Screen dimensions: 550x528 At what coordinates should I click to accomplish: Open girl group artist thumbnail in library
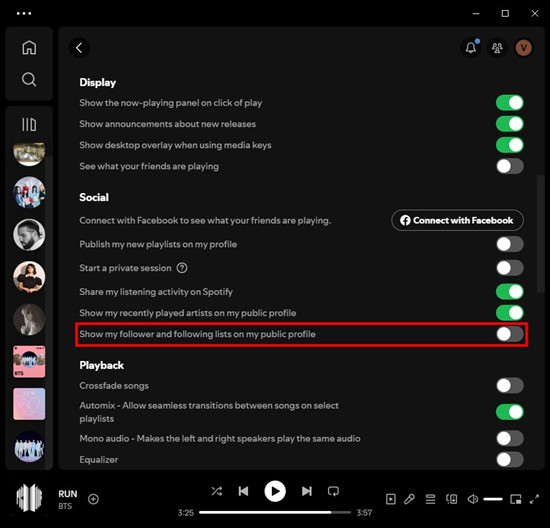(x=29, y=192)
